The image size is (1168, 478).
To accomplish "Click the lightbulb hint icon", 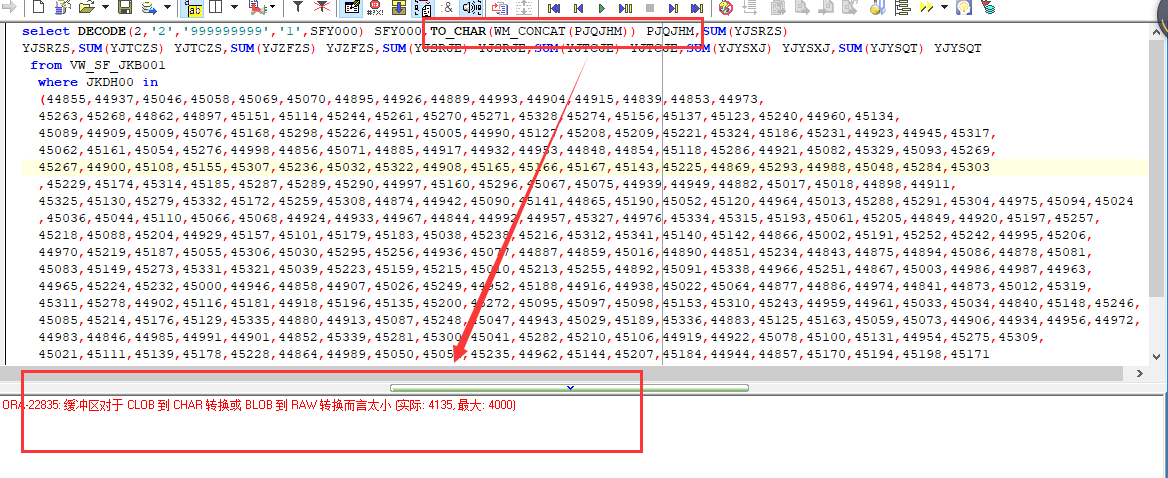I will [x=964, y=7].
